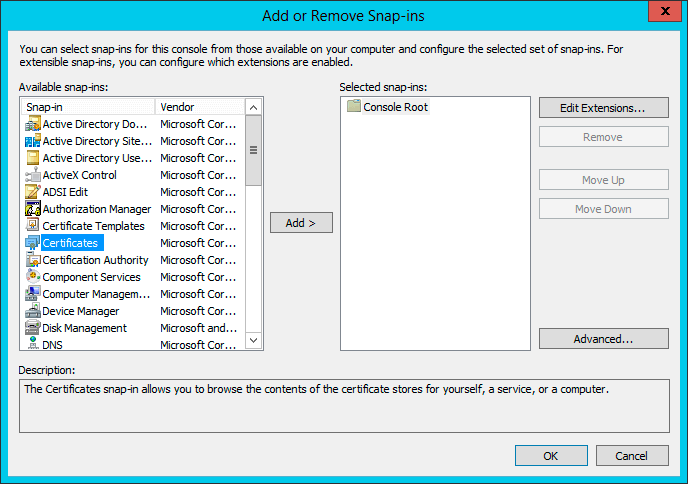
Task: Click the Authorization Manager snap-in icon
Action: click(33, 209)
